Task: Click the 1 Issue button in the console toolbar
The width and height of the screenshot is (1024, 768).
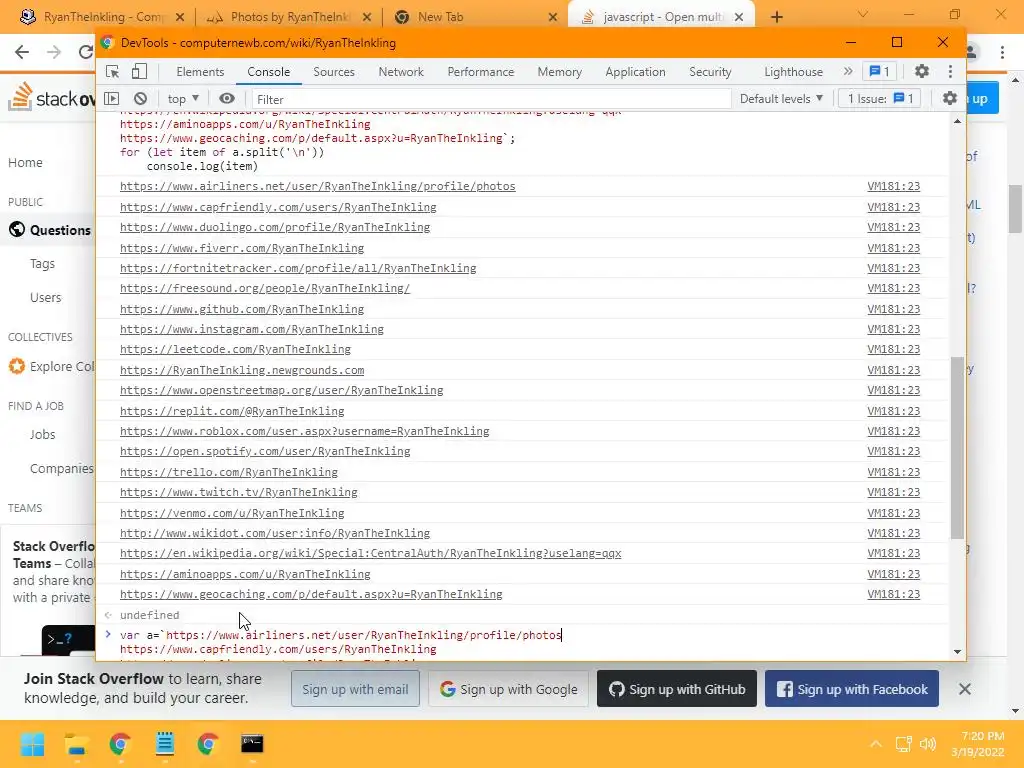Action: click(x=880, y=99)
